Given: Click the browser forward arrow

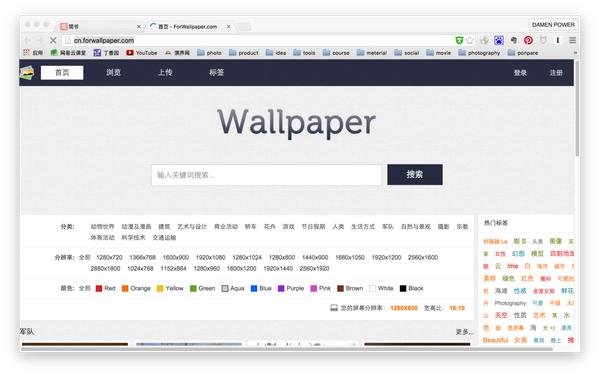Looking at the screenshot, I should tap(40, 40).
